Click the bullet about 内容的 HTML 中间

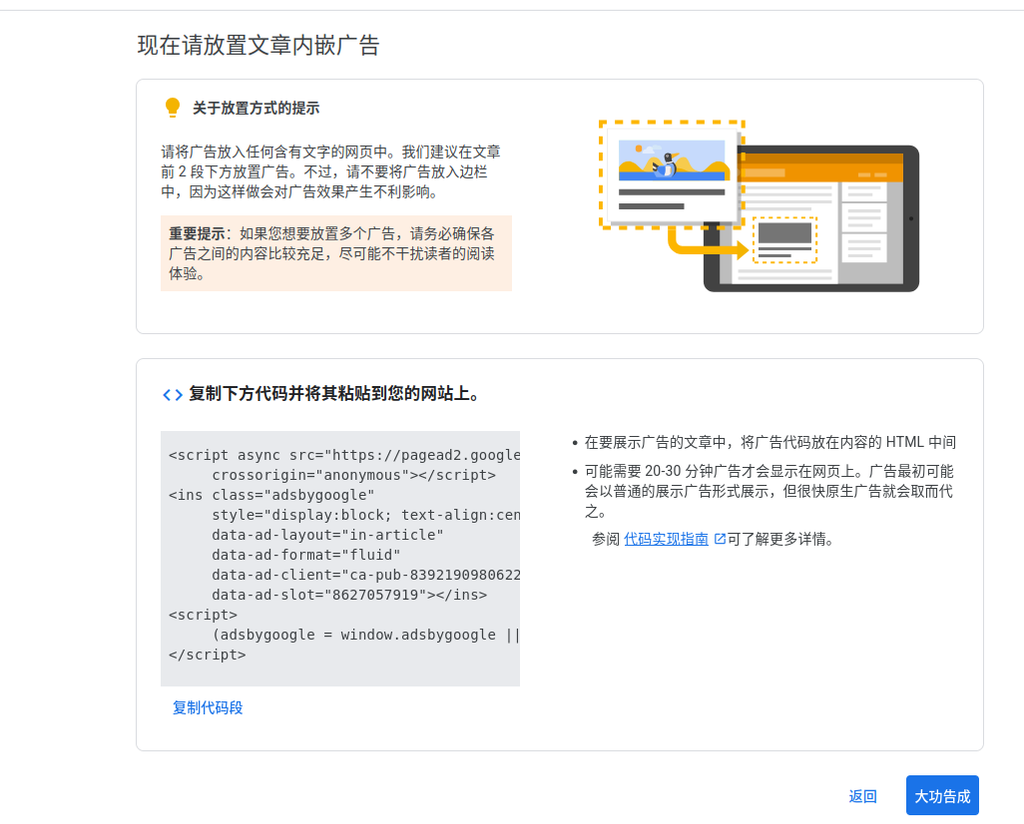click(x=770, y=443)
